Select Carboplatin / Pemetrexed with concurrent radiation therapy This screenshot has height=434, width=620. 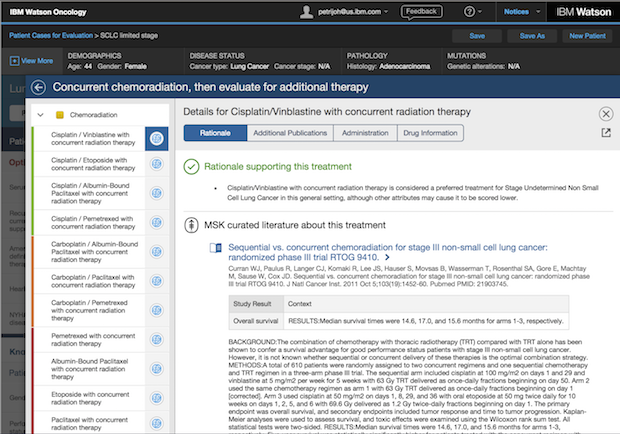click(x=89, y=310)
